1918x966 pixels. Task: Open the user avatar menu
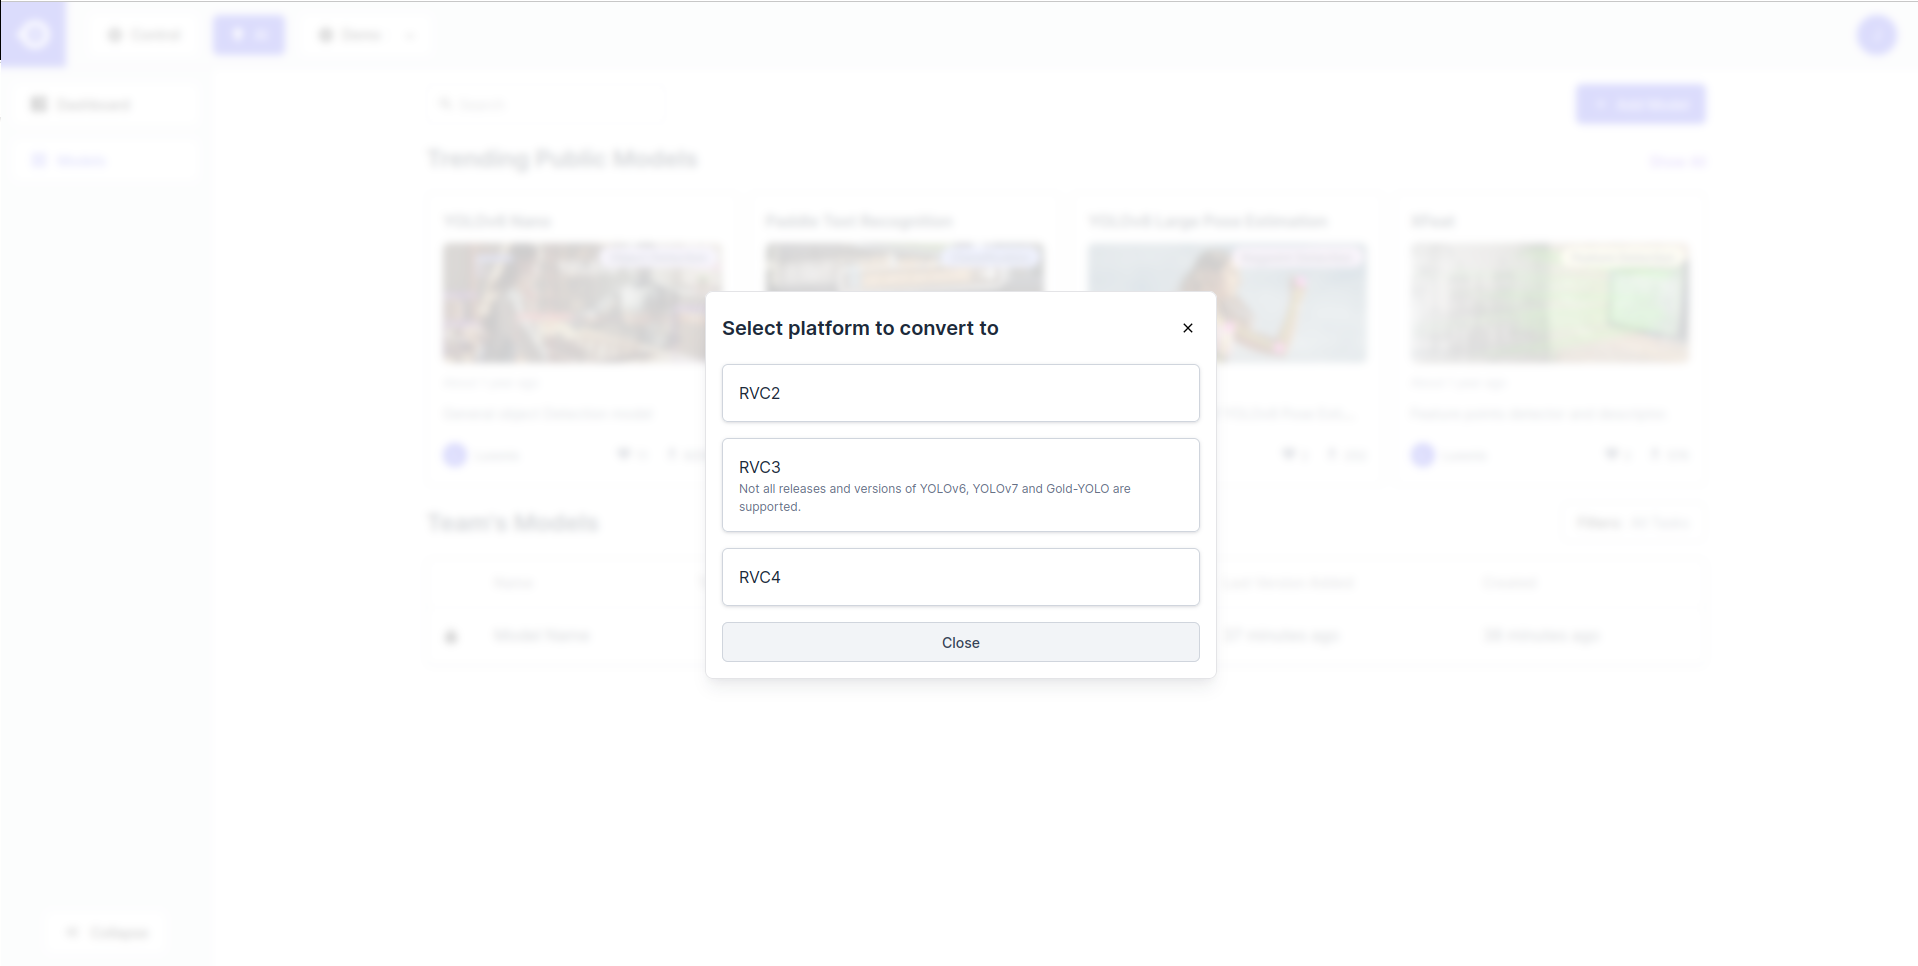1876,35
